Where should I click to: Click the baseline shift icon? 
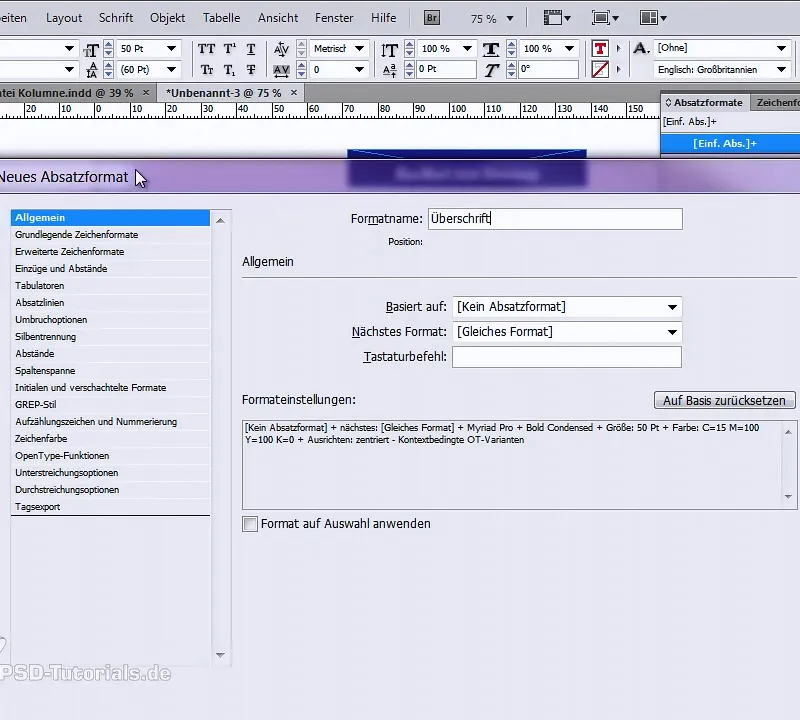pos(389,70)
